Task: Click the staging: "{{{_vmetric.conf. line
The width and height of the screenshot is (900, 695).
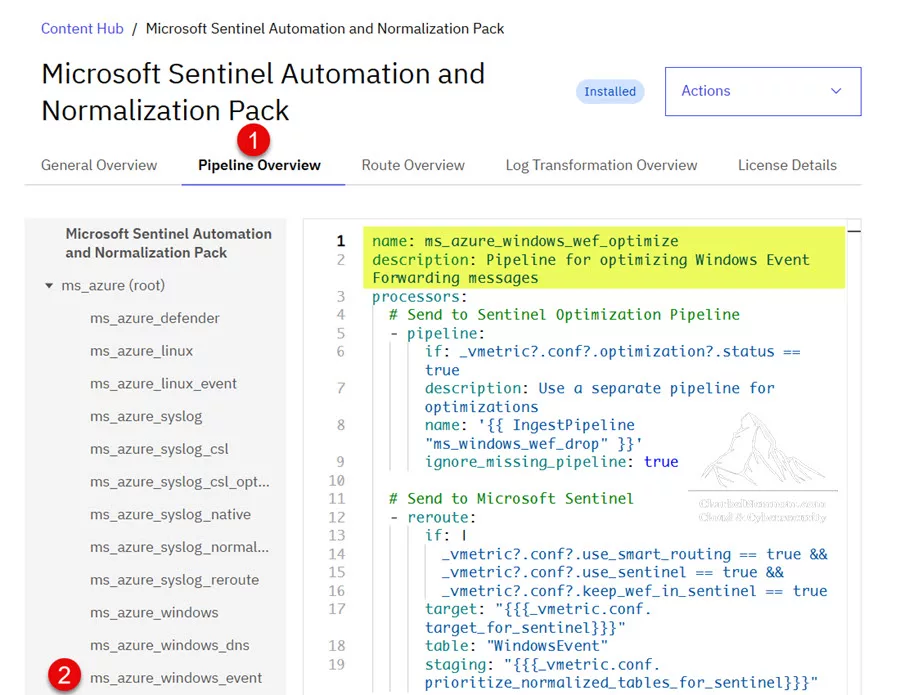Action: tap(621, 673)
